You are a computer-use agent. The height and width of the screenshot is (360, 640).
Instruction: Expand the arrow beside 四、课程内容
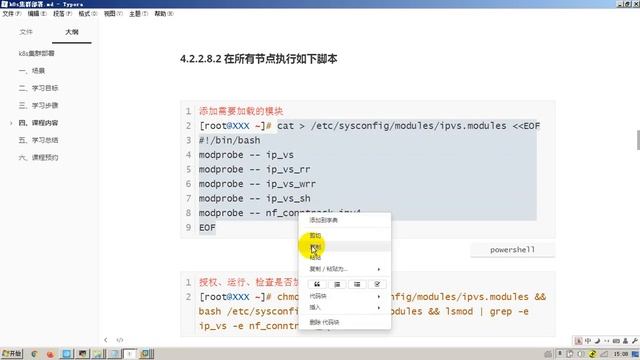pyautogui.click(x=11, y=123)
